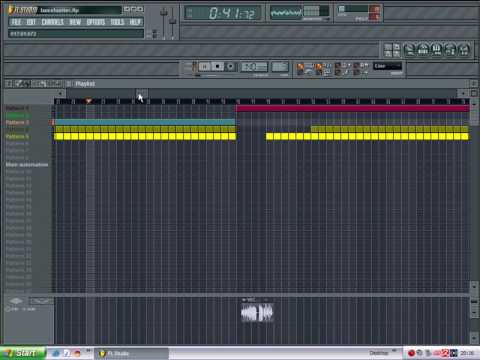The height and width of the screenshot is (360, 480).
Task: Click the tempo display
Action: pos(254,67)
